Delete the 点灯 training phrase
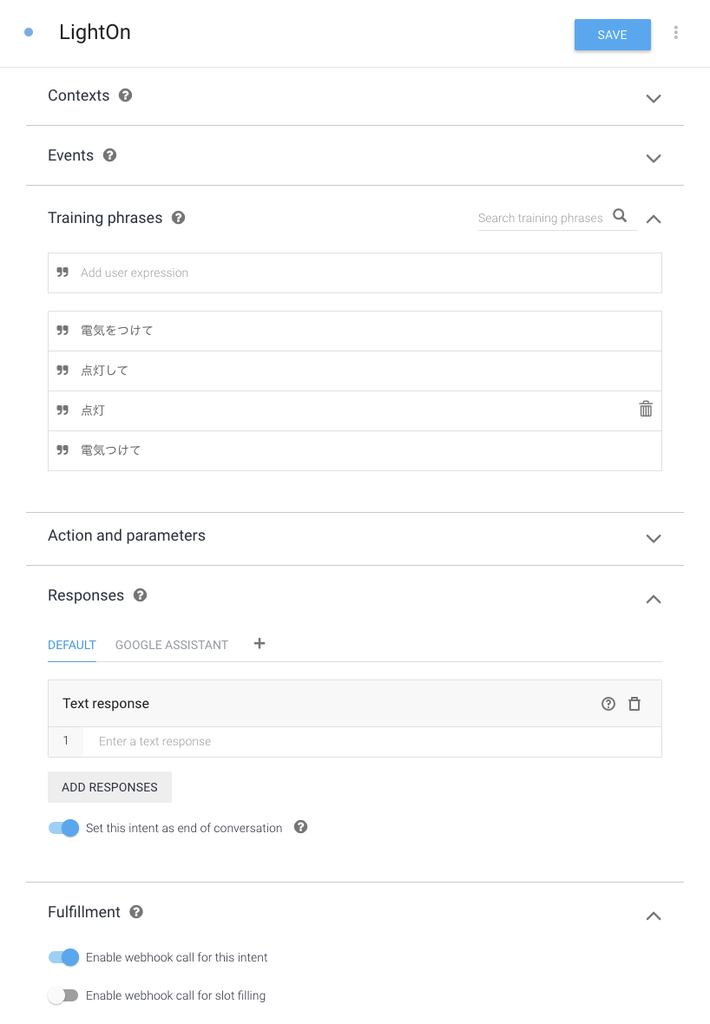 (x=646, y=409)
